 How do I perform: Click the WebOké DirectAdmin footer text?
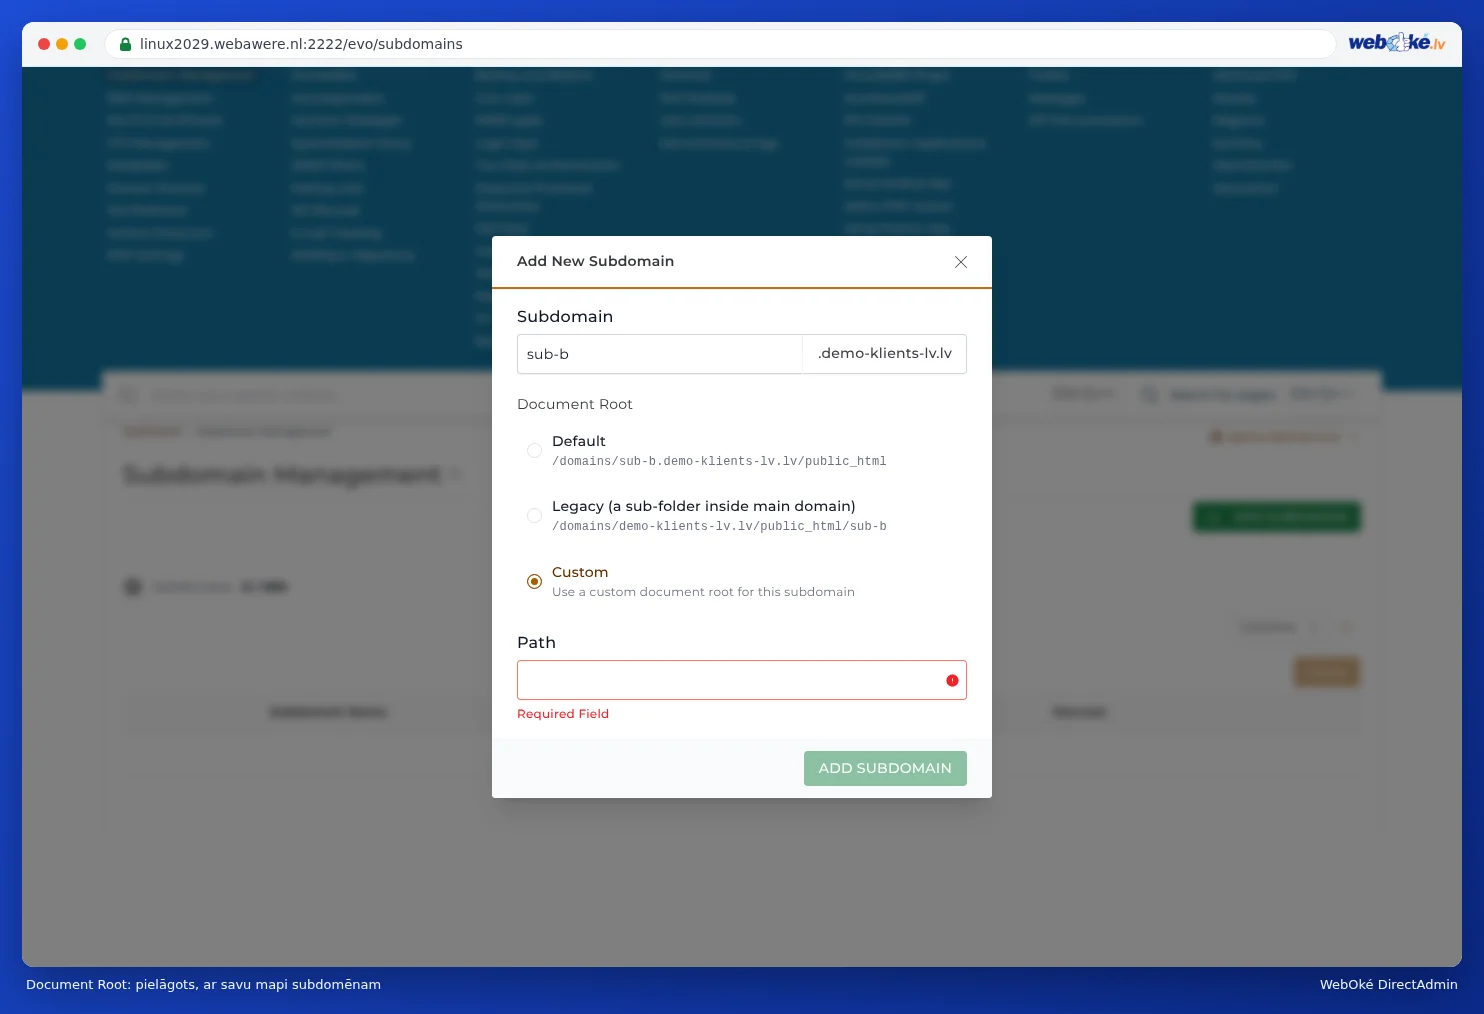coord(1389,984)
